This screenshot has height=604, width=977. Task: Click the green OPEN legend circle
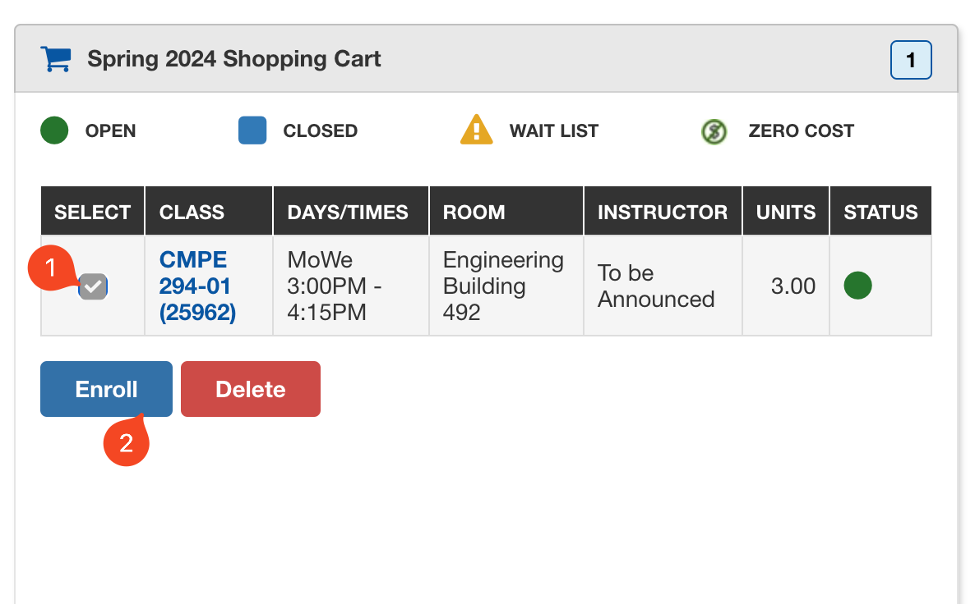(54, 131)
